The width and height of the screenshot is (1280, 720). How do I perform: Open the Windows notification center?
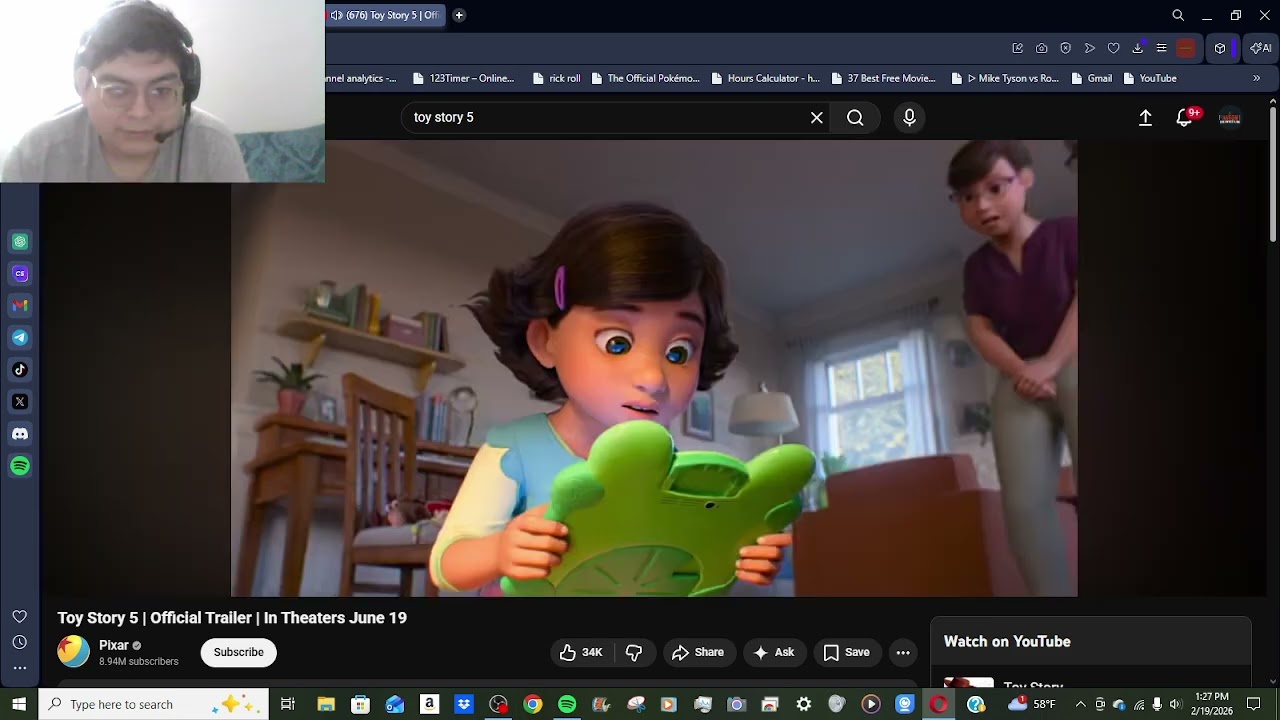pos(1254,704)
